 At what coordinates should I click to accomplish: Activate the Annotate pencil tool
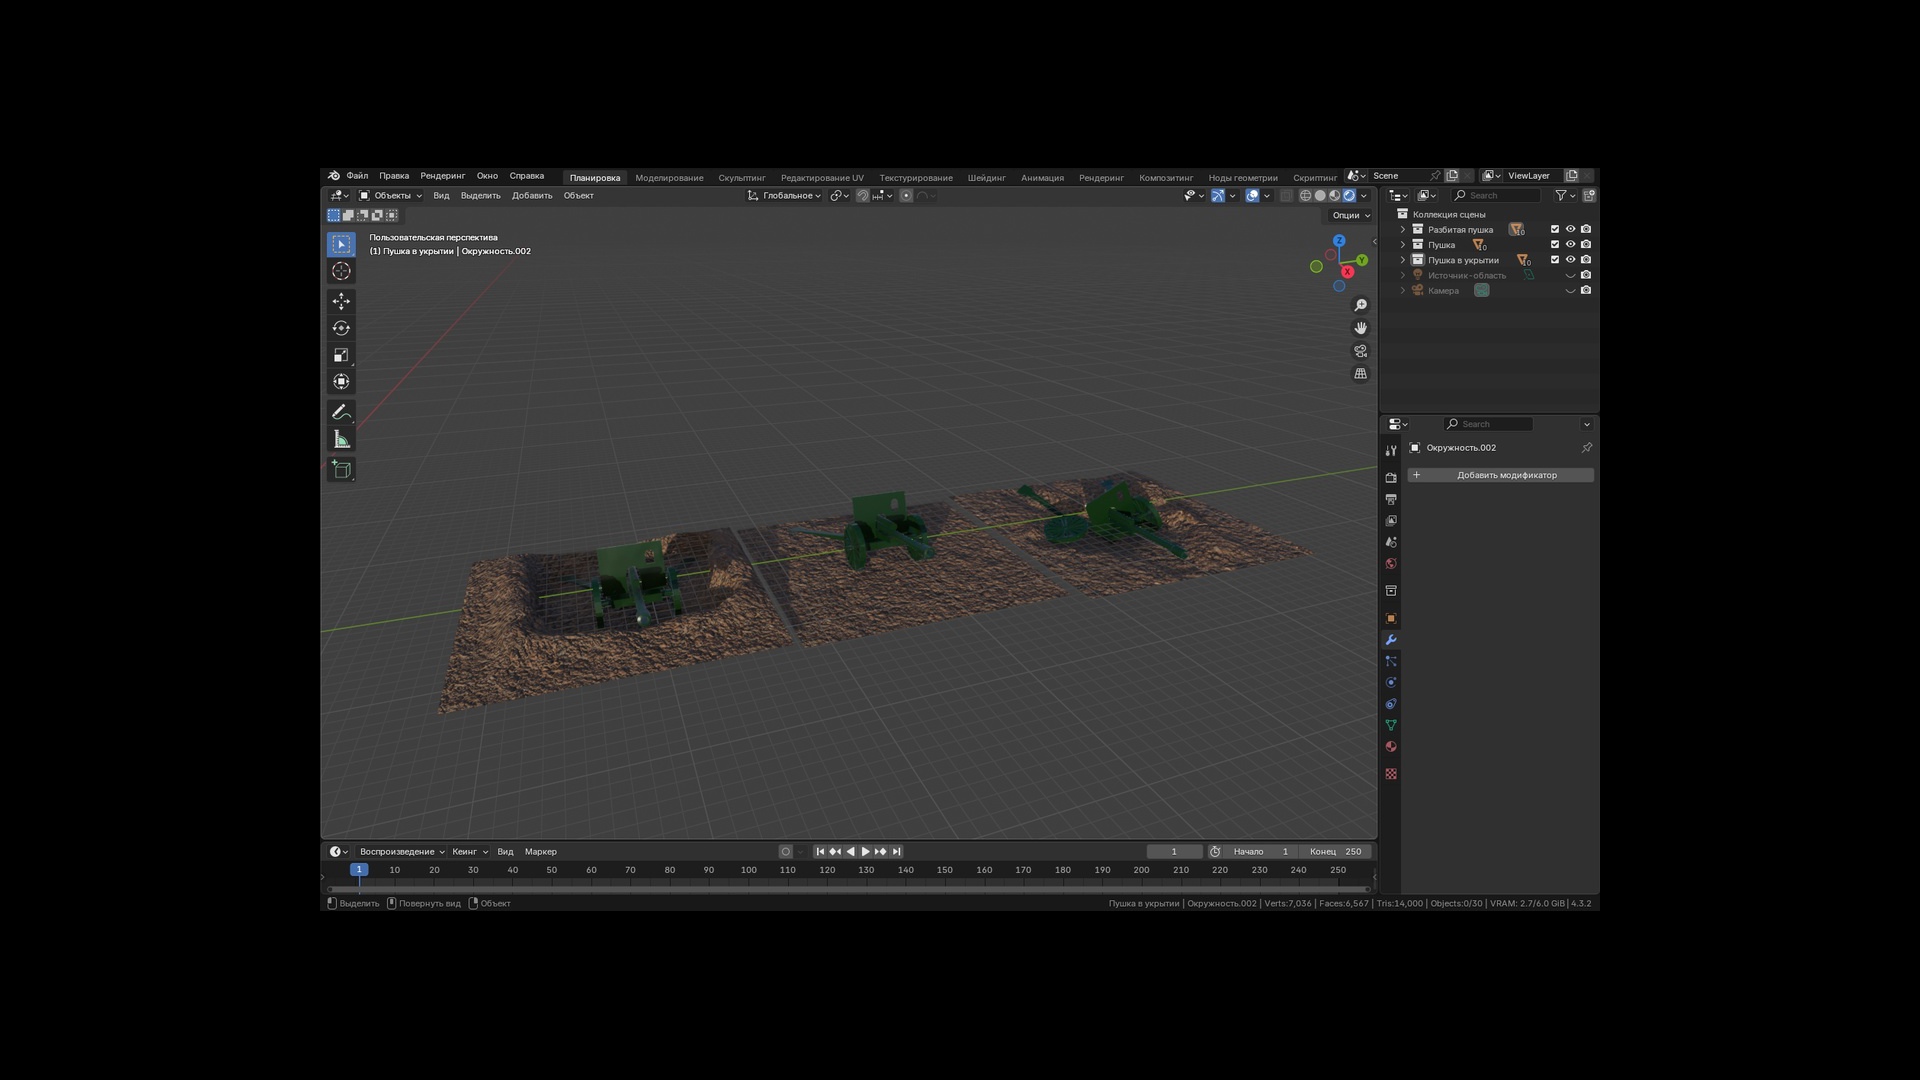tap(341, 412)
